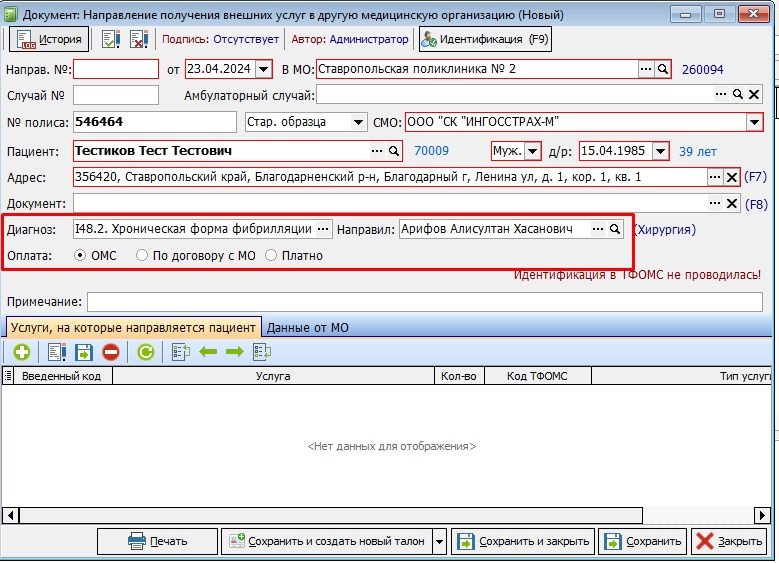The width and height of the screenshot is (779, 563).
Task: Click the green left arrow icon
Action: pyautogui.click(x=208, y=352)
